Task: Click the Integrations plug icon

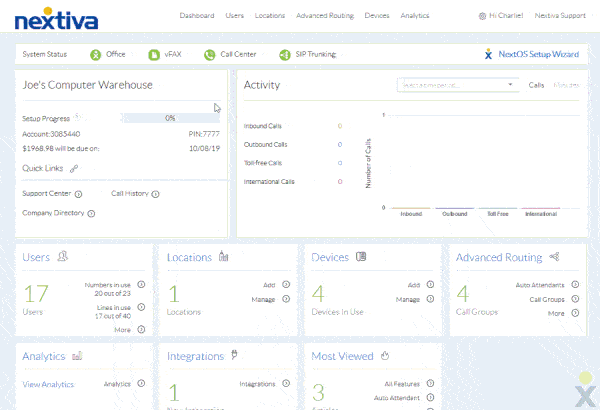Action: click(235, 355)
